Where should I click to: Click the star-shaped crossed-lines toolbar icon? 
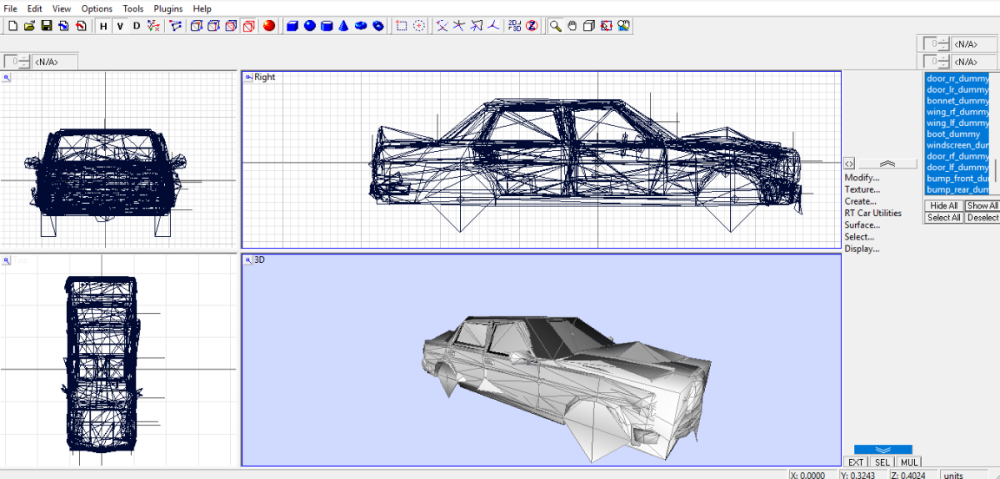(x=459, y=26)
